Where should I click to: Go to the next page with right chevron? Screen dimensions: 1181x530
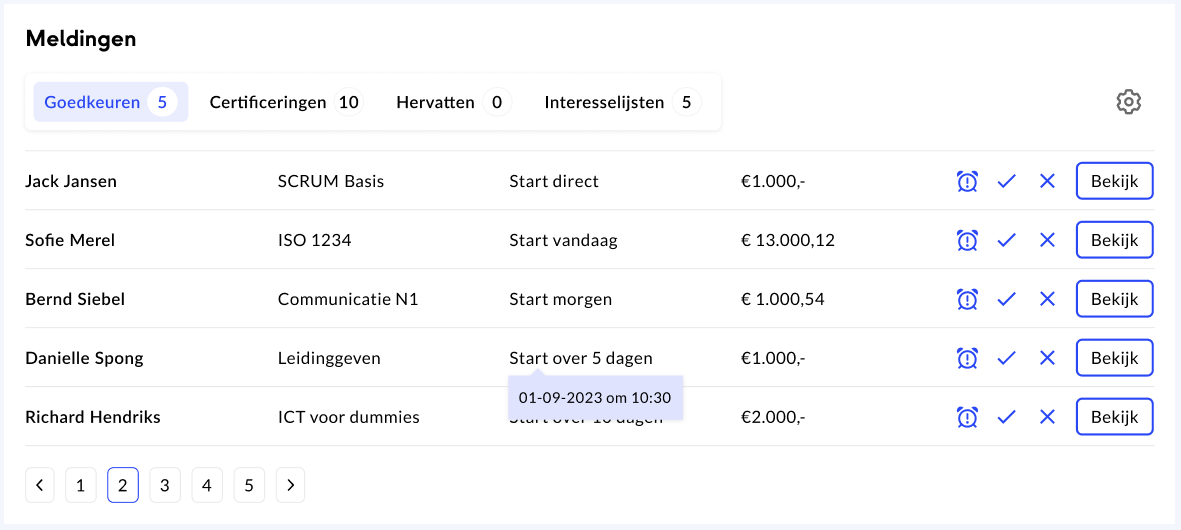coord(290,486)
